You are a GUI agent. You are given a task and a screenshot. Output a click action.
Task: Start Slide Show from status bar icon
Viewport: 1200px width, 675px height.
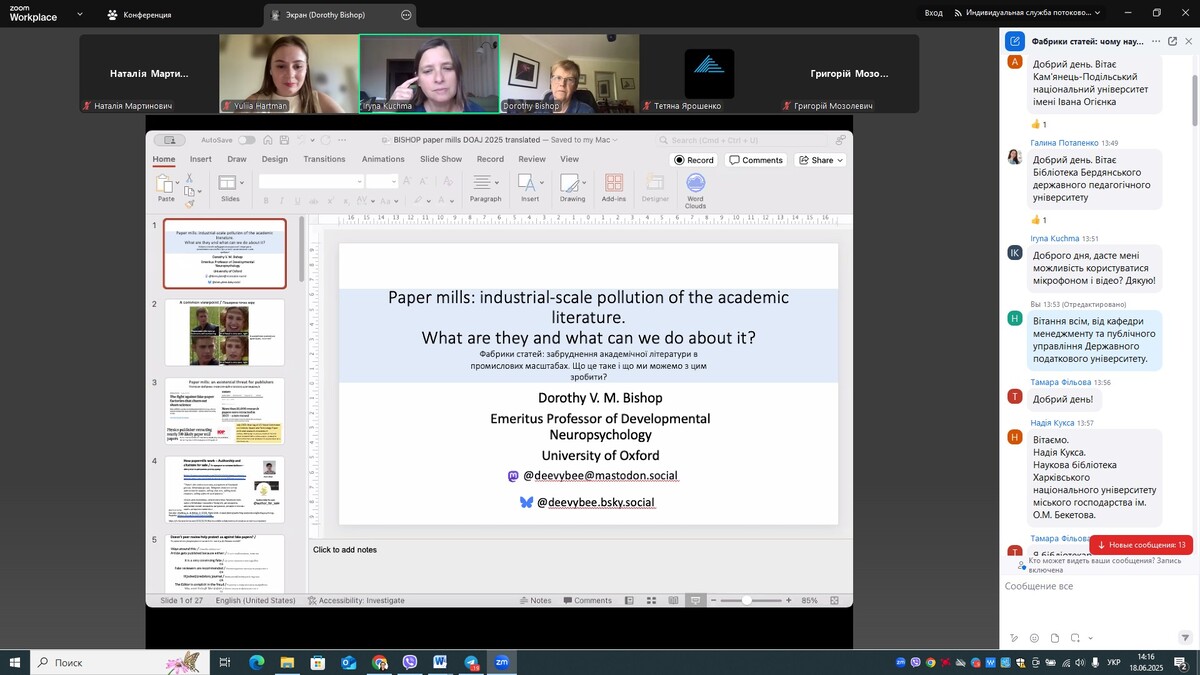[695, 600]
